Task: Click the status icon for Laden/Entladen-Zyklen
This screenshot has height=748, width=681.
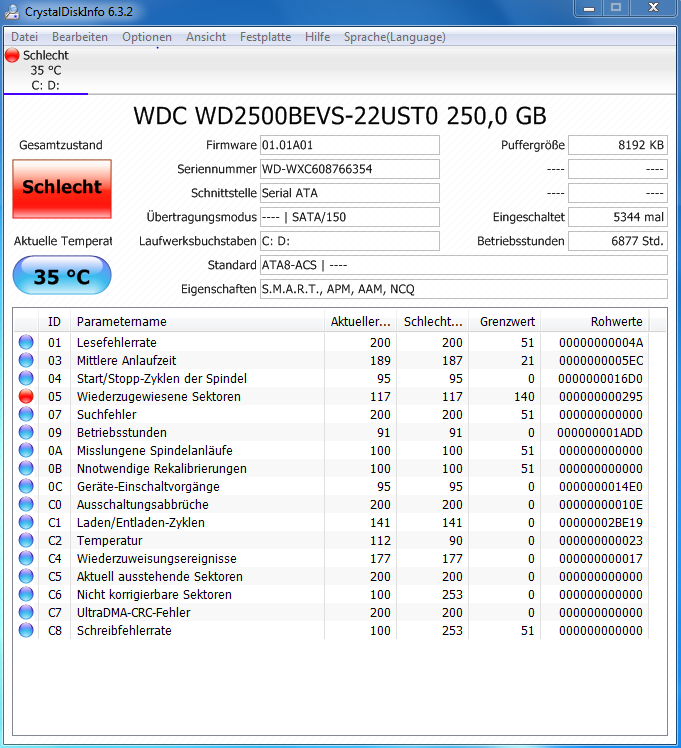Action: [x=26, y=522]
